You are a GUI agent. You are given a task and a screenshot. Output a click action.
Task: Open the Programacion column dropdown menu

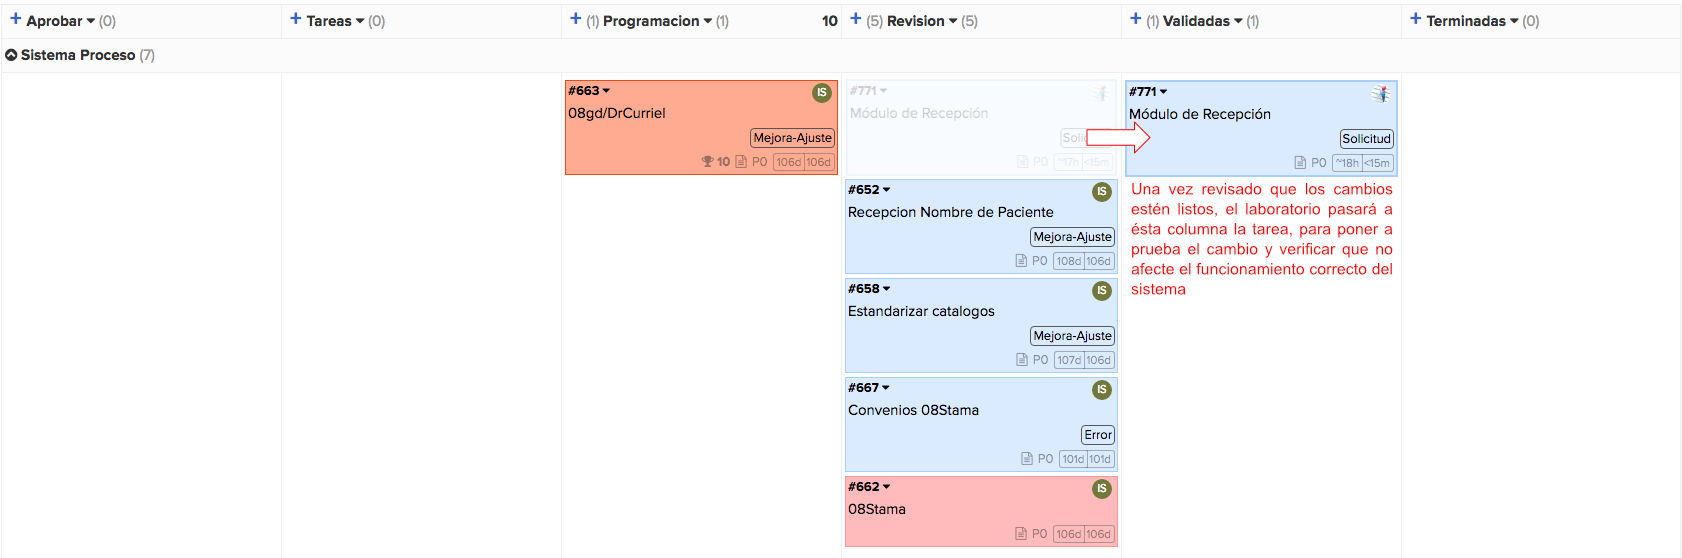pos(708,21)
